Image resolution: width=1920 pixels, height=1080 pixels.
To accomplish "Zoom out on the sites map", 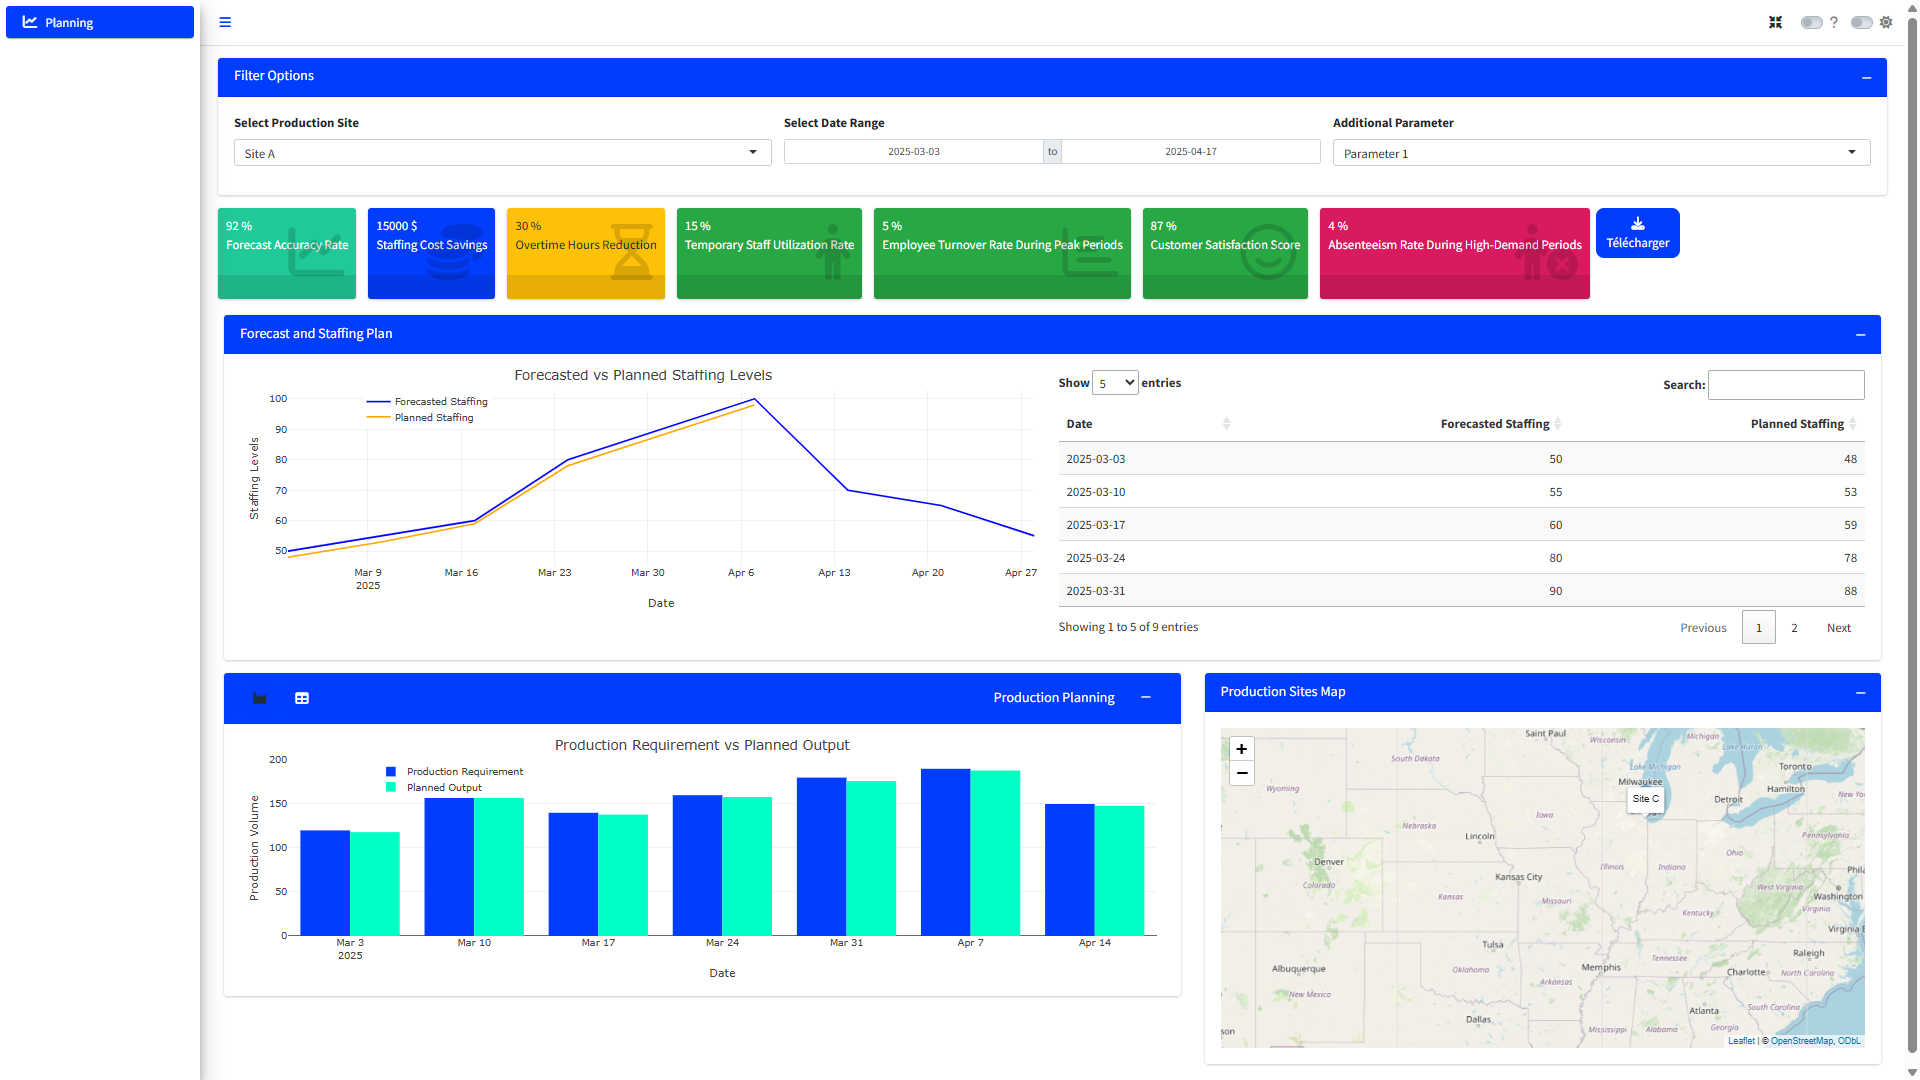I will [1241, 773].
